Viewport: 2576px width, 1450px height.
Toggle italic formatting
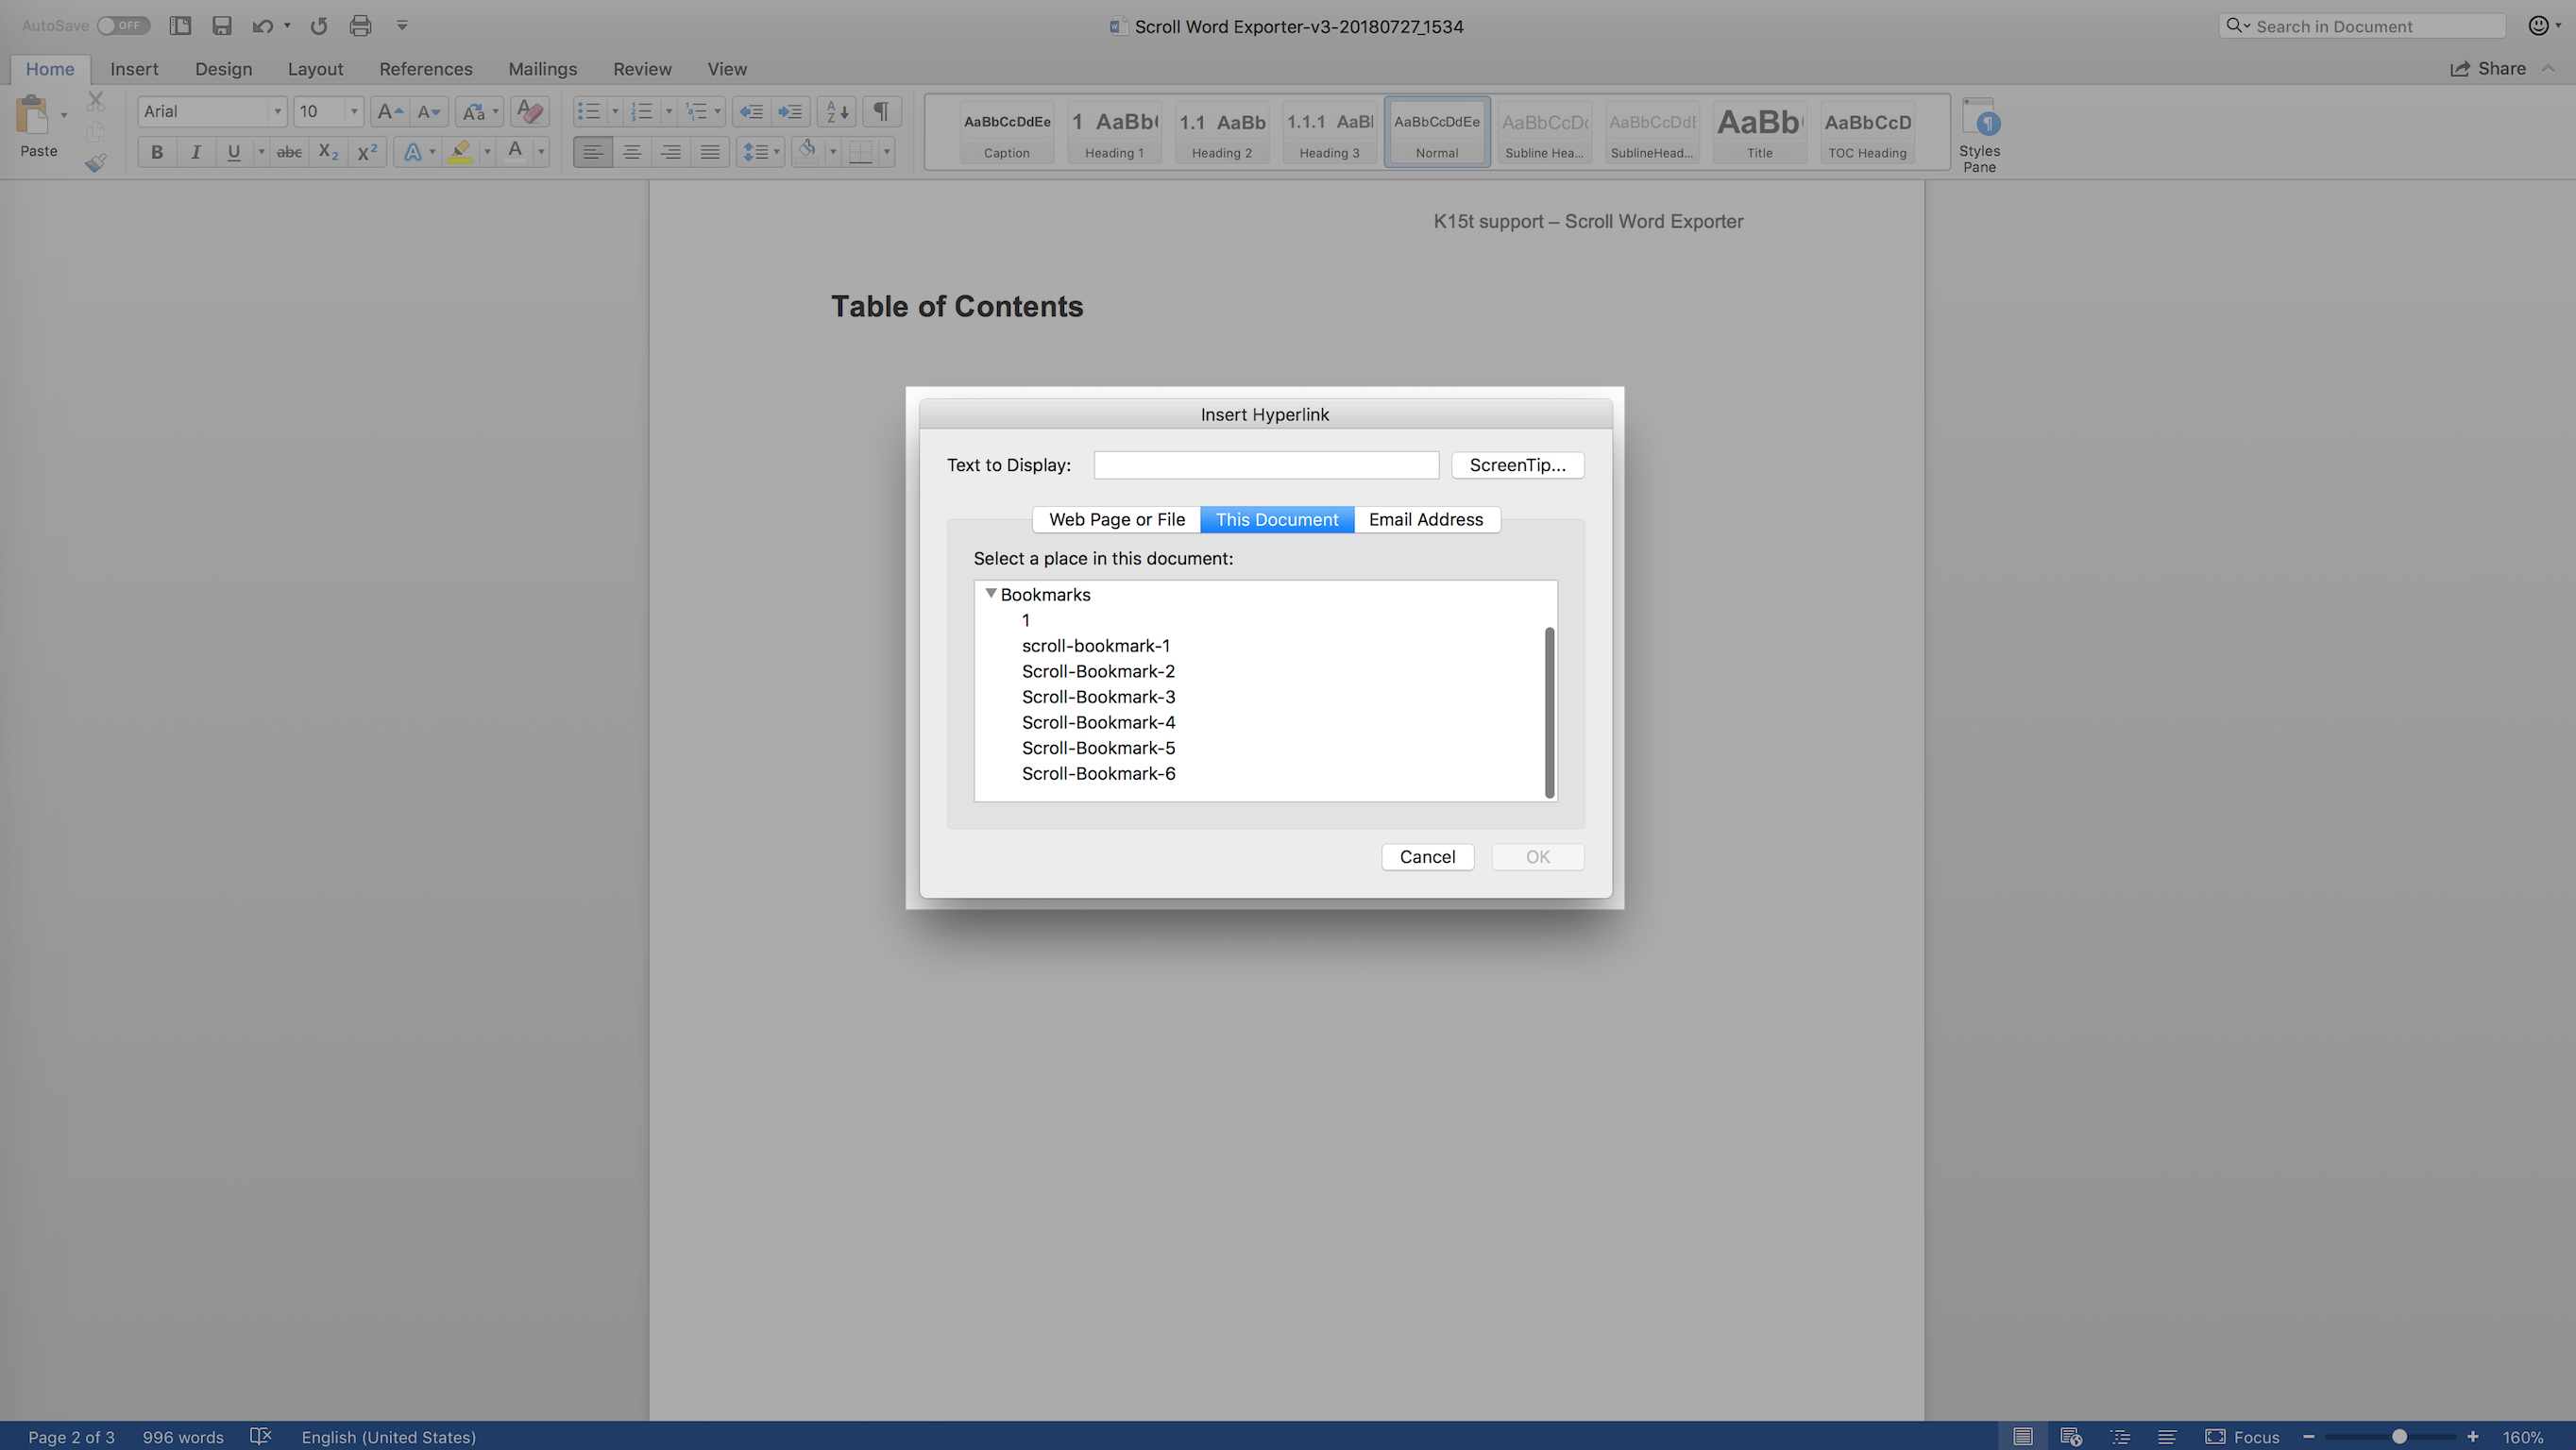click(x=195, y=152)
